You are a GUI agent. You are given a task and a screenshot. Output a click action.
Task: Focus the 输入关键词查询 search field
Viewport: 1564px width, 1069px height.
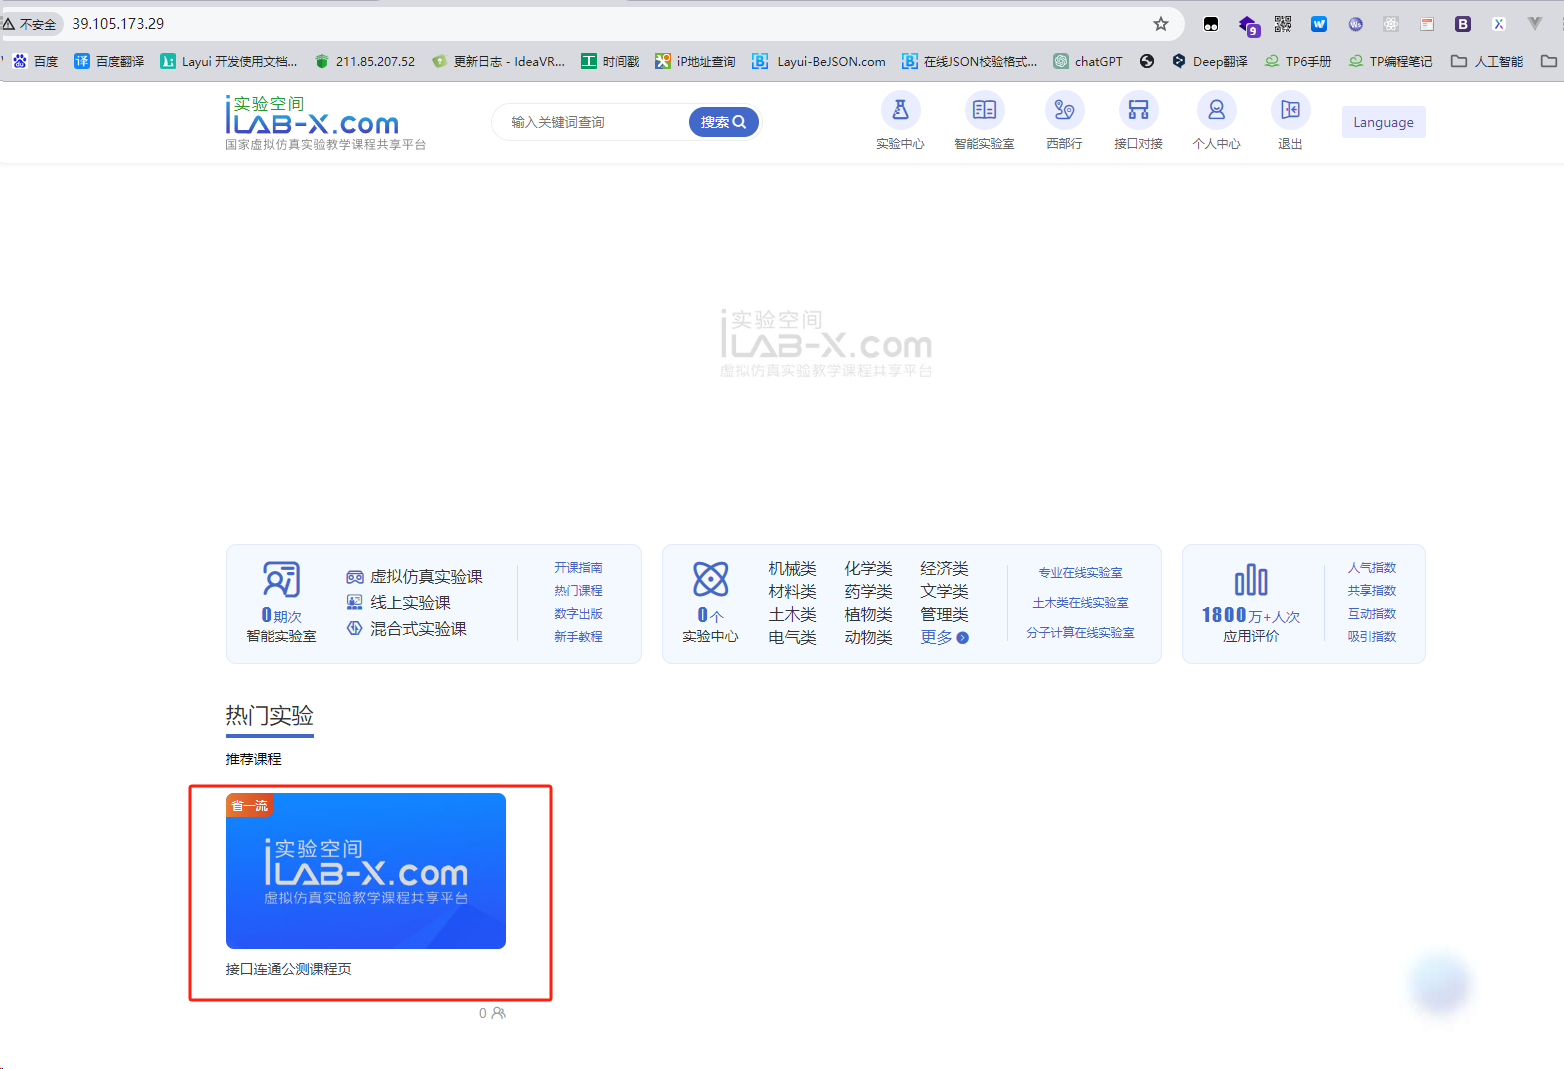coord(592,122)
